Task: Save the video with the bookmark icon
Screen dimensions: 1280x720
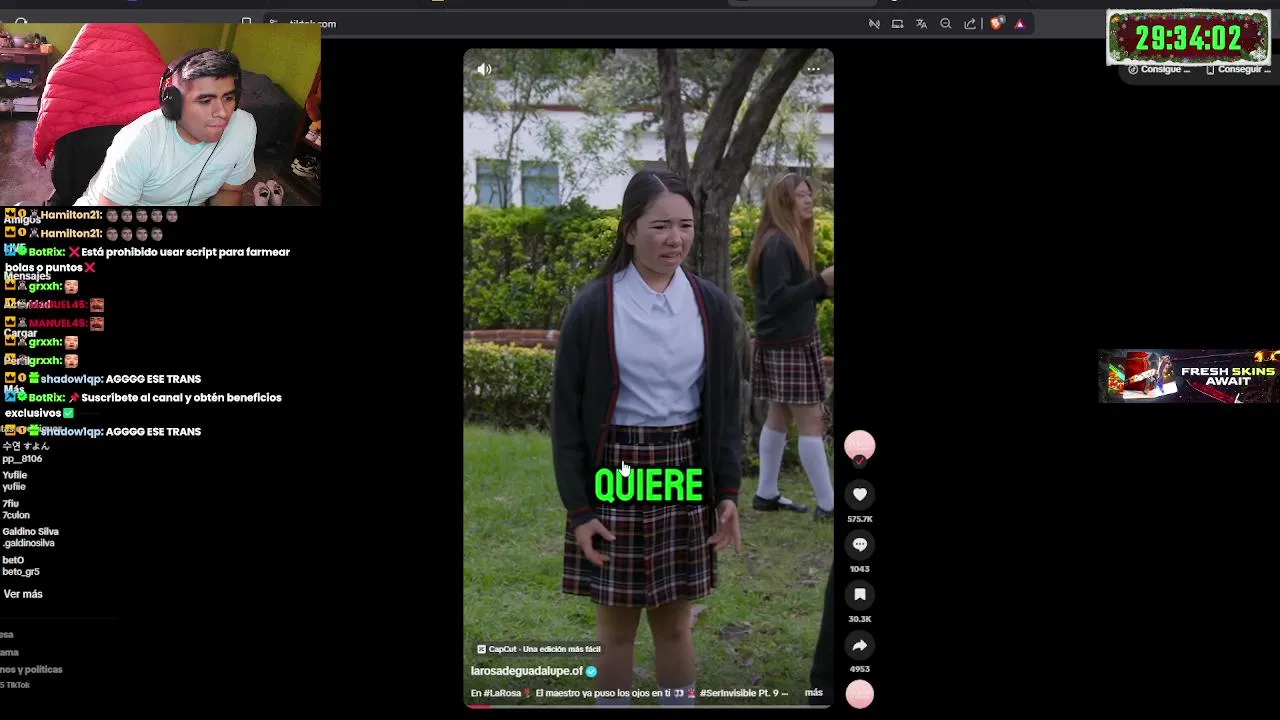Action: (859, 594)
